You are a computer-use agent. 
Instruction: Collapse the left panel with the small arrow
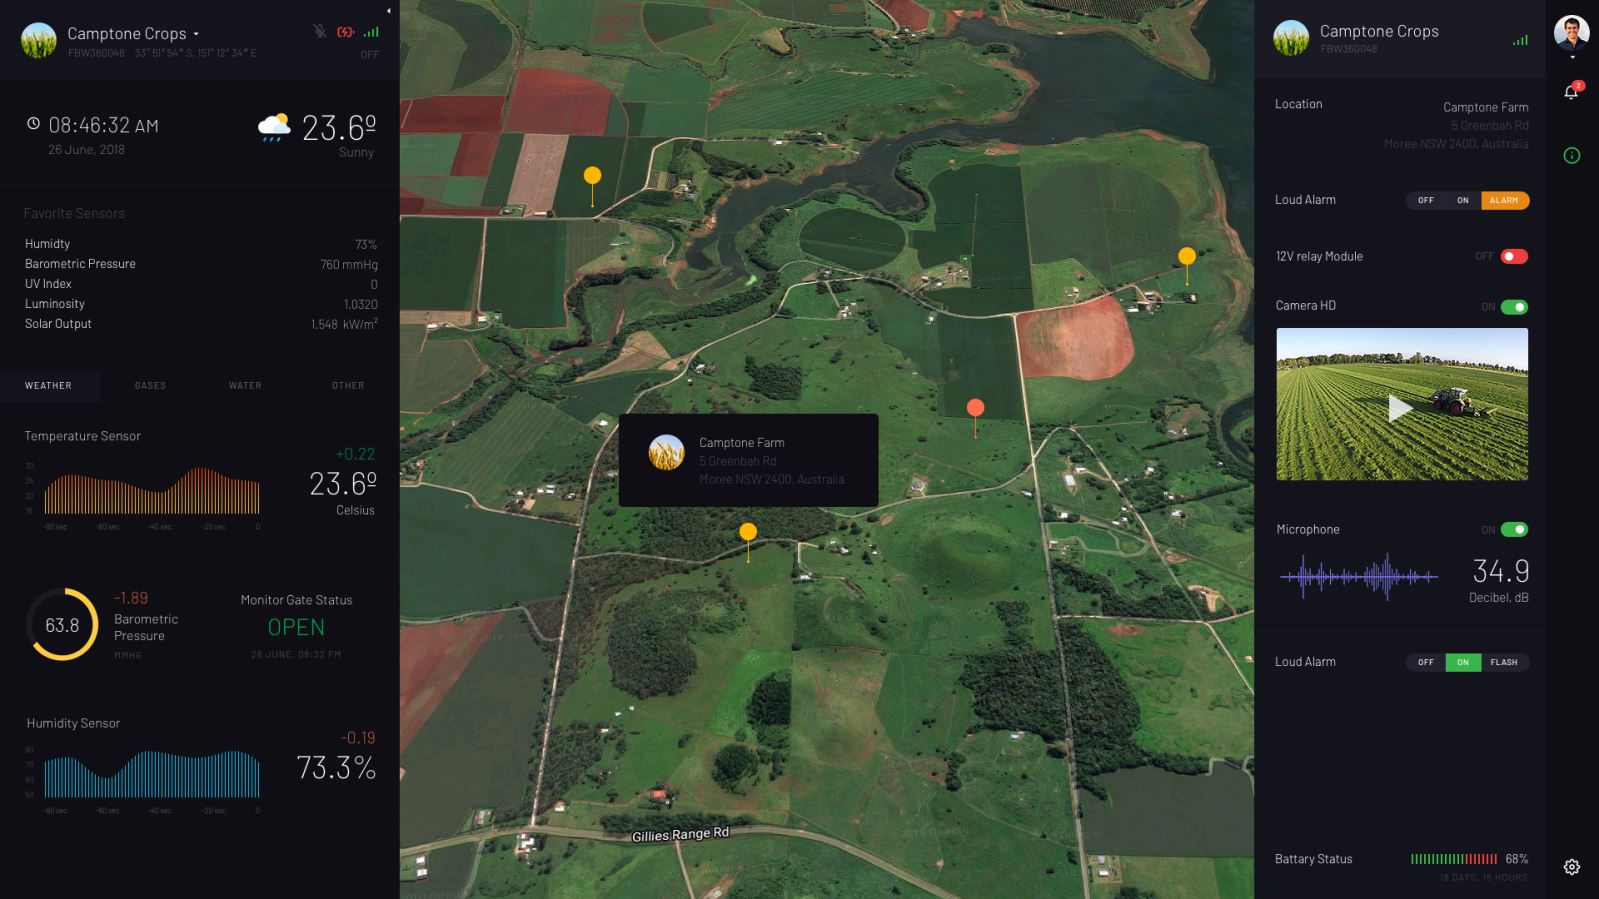(x=389, y=11)
